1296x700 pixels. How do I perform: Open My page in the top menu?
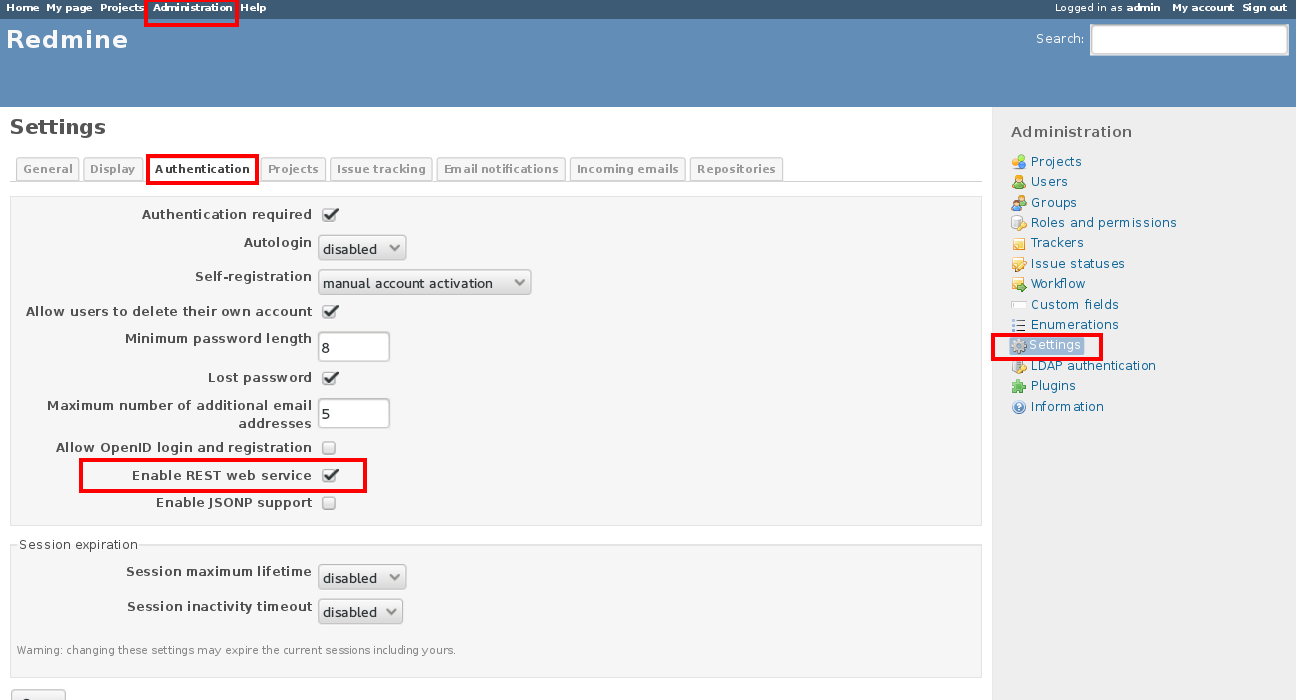[x=69, y=8]
